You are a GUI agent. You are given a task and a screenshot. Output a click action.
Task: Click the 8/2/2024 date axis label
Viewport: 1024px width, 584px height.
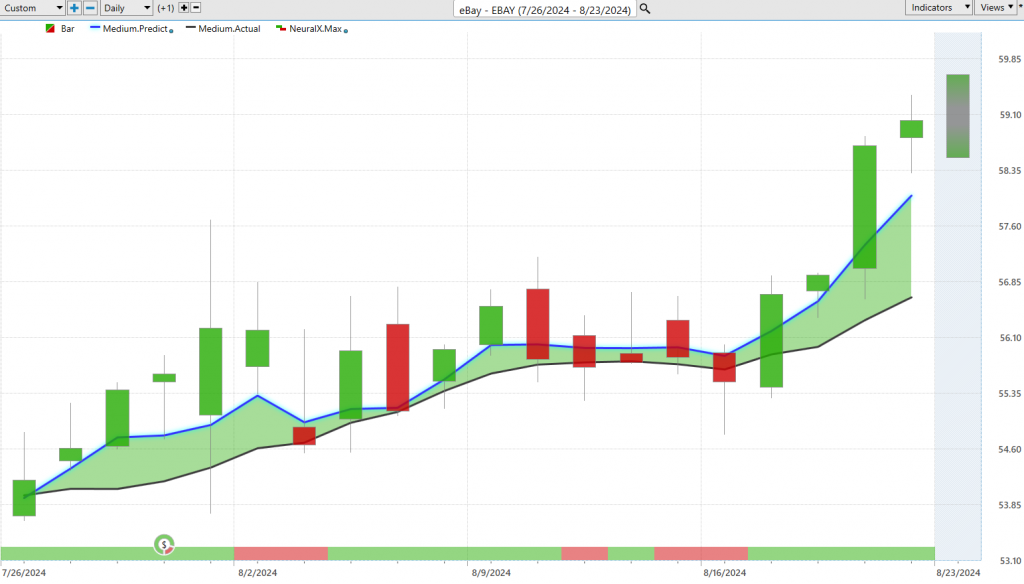pyautogui.click(x=257, y=573)
